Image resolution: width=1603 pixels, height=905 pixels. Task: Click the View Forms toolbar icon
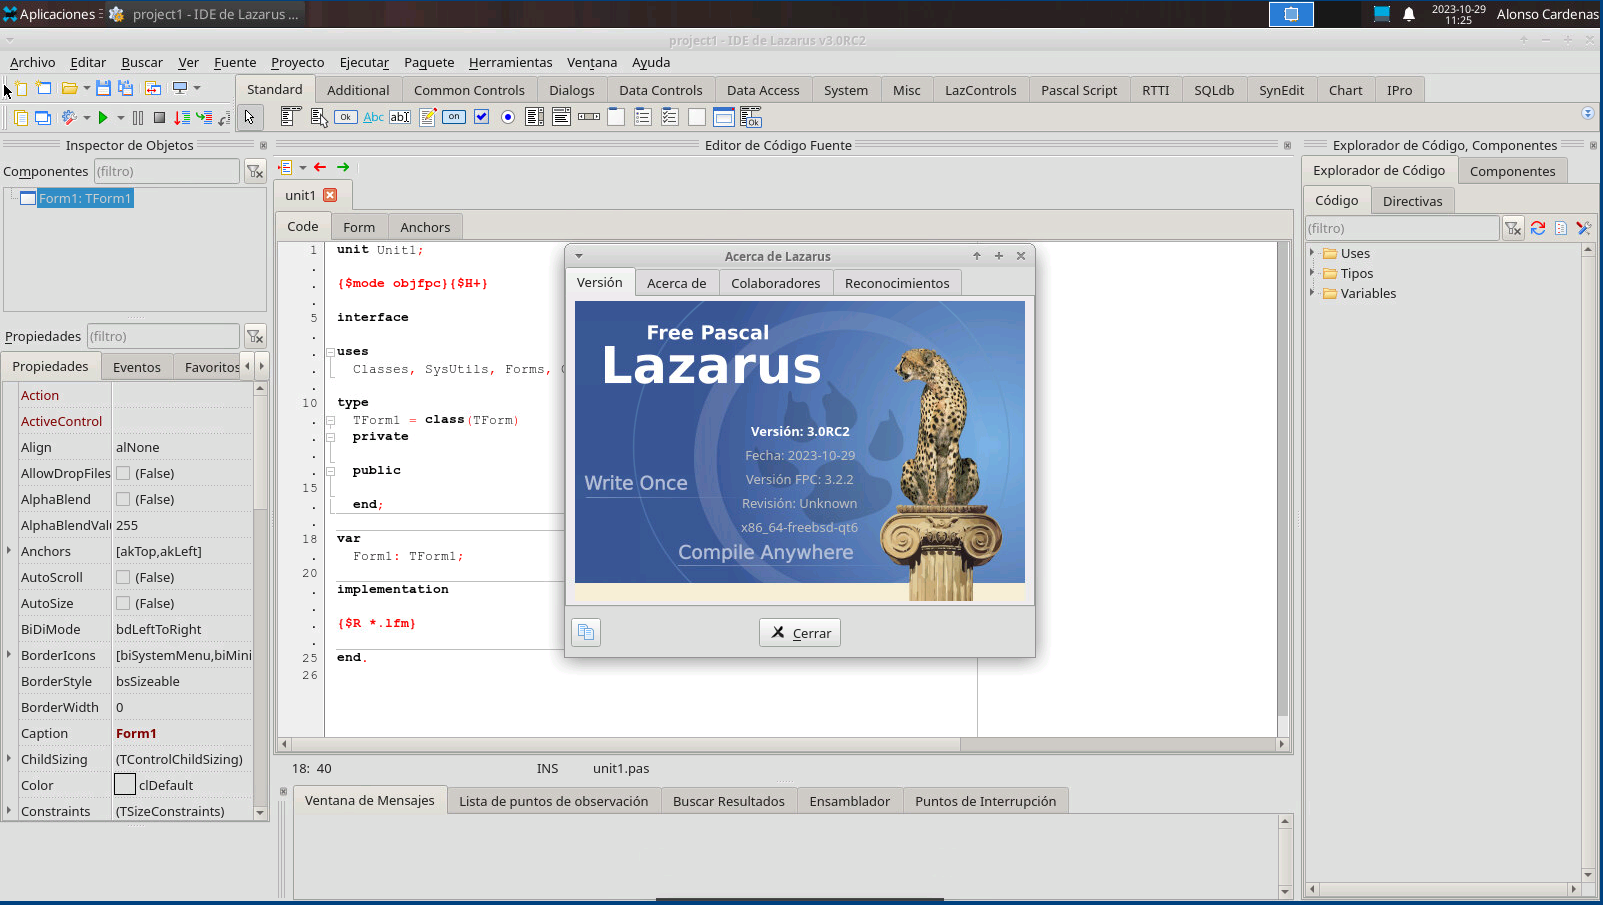click(43, 117)
